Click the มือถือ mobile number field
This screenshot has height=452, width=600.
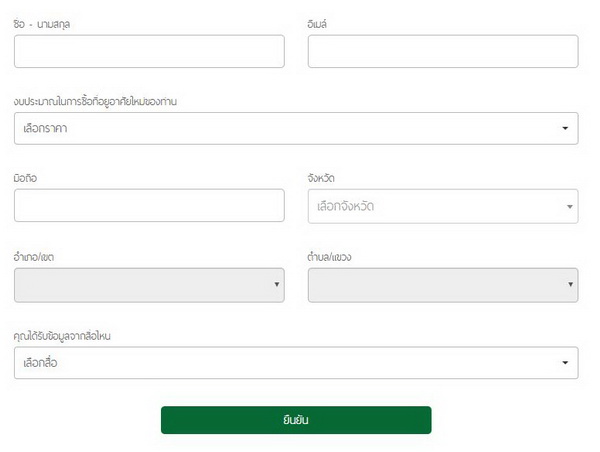[x=149, y=205]
